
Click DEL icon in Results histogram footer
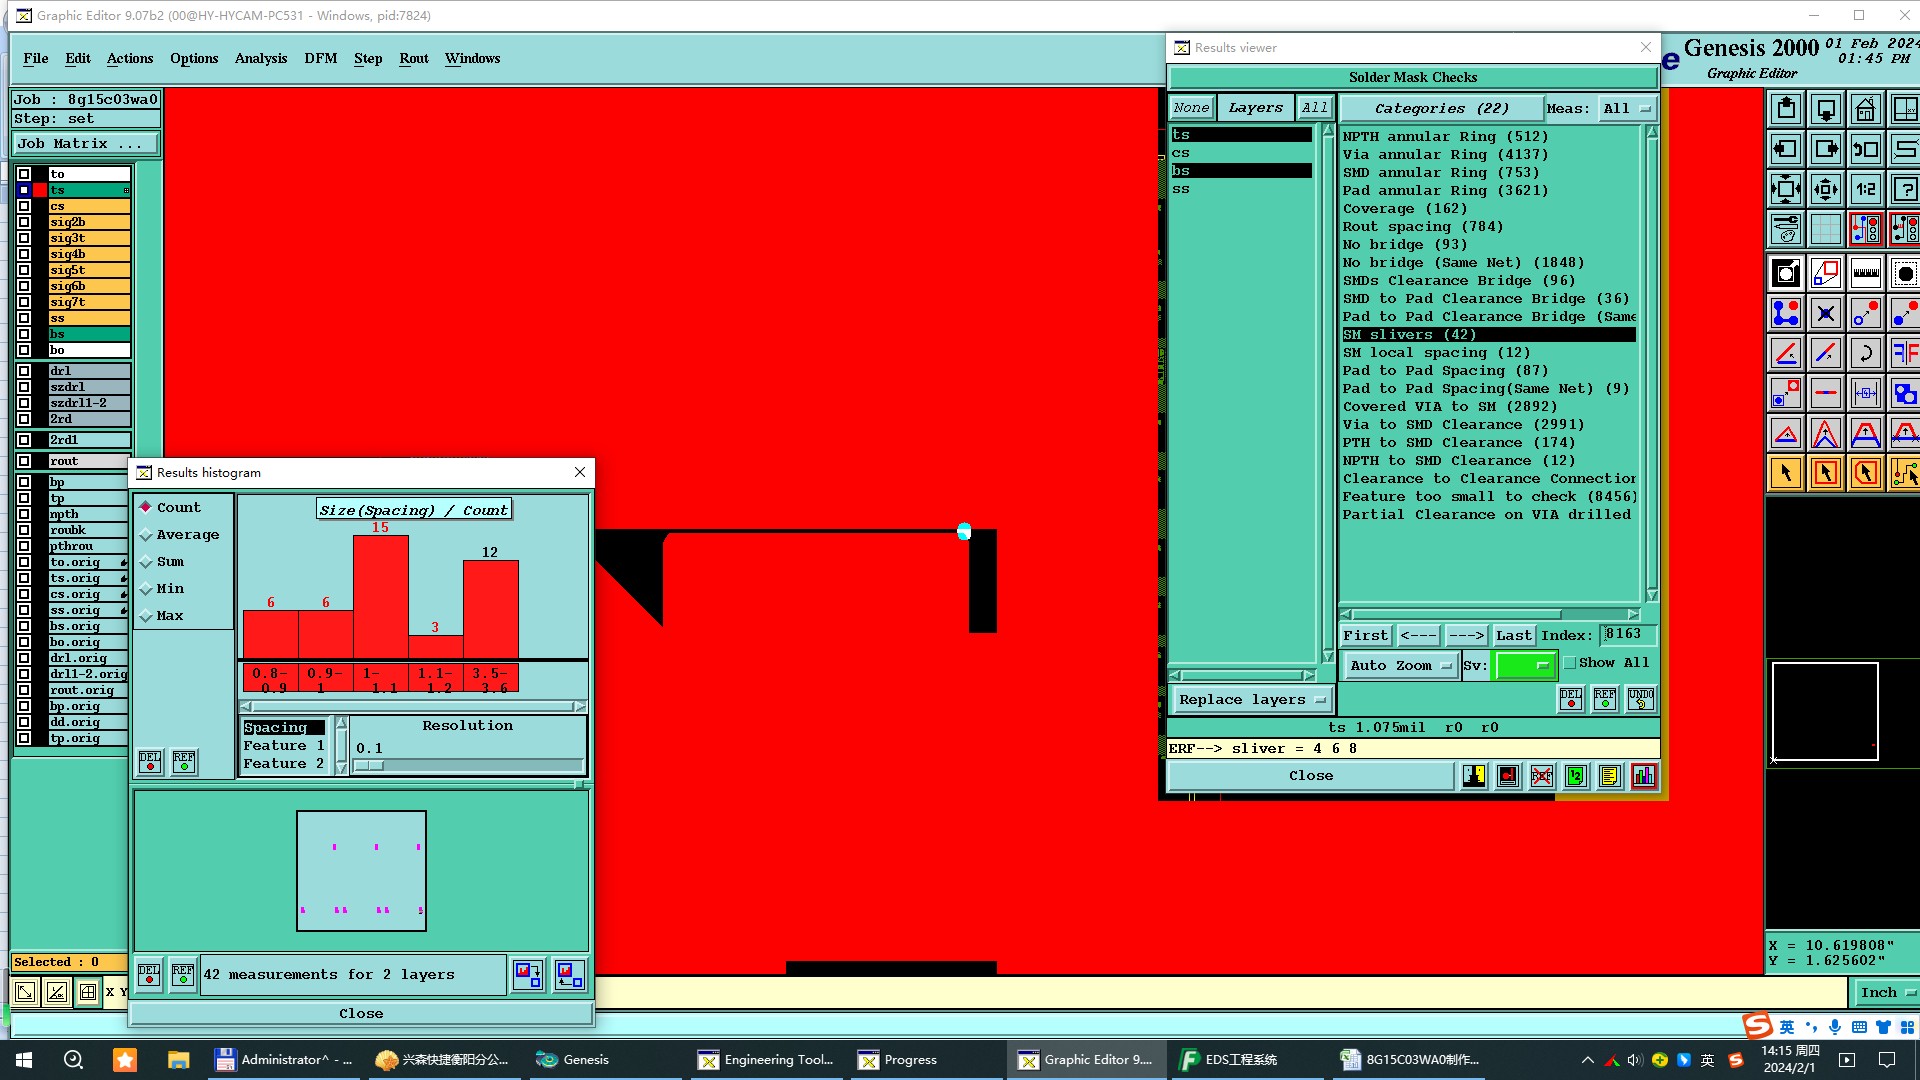coord(149,974)
